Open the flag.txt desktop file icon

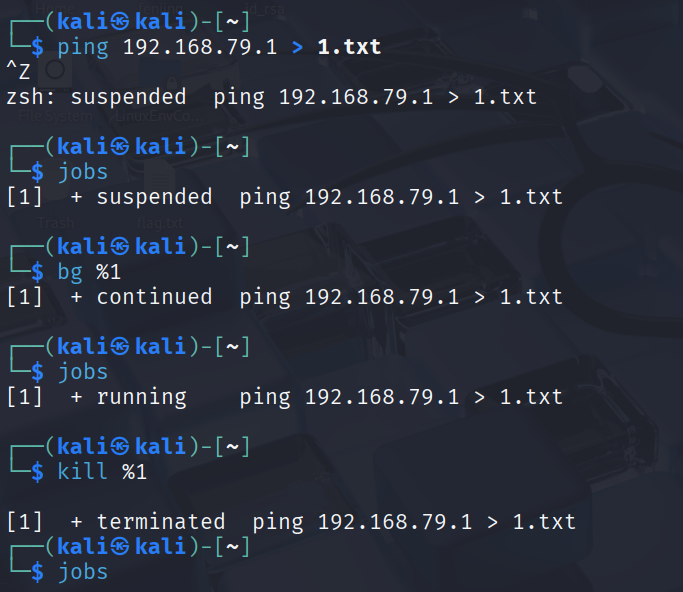point(160,222)
